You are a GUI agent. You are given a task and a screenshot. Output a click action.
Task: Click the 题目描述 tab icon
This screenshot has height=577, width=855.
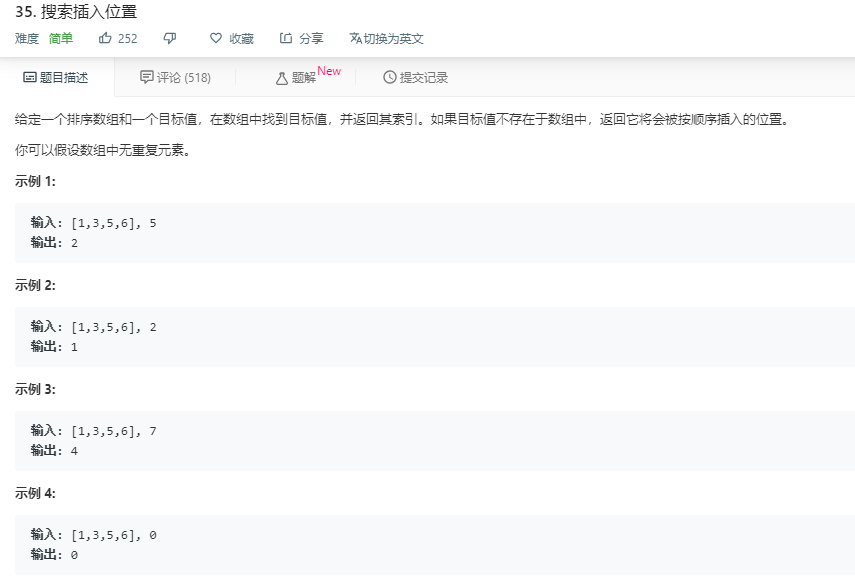[x=29, y=77]
